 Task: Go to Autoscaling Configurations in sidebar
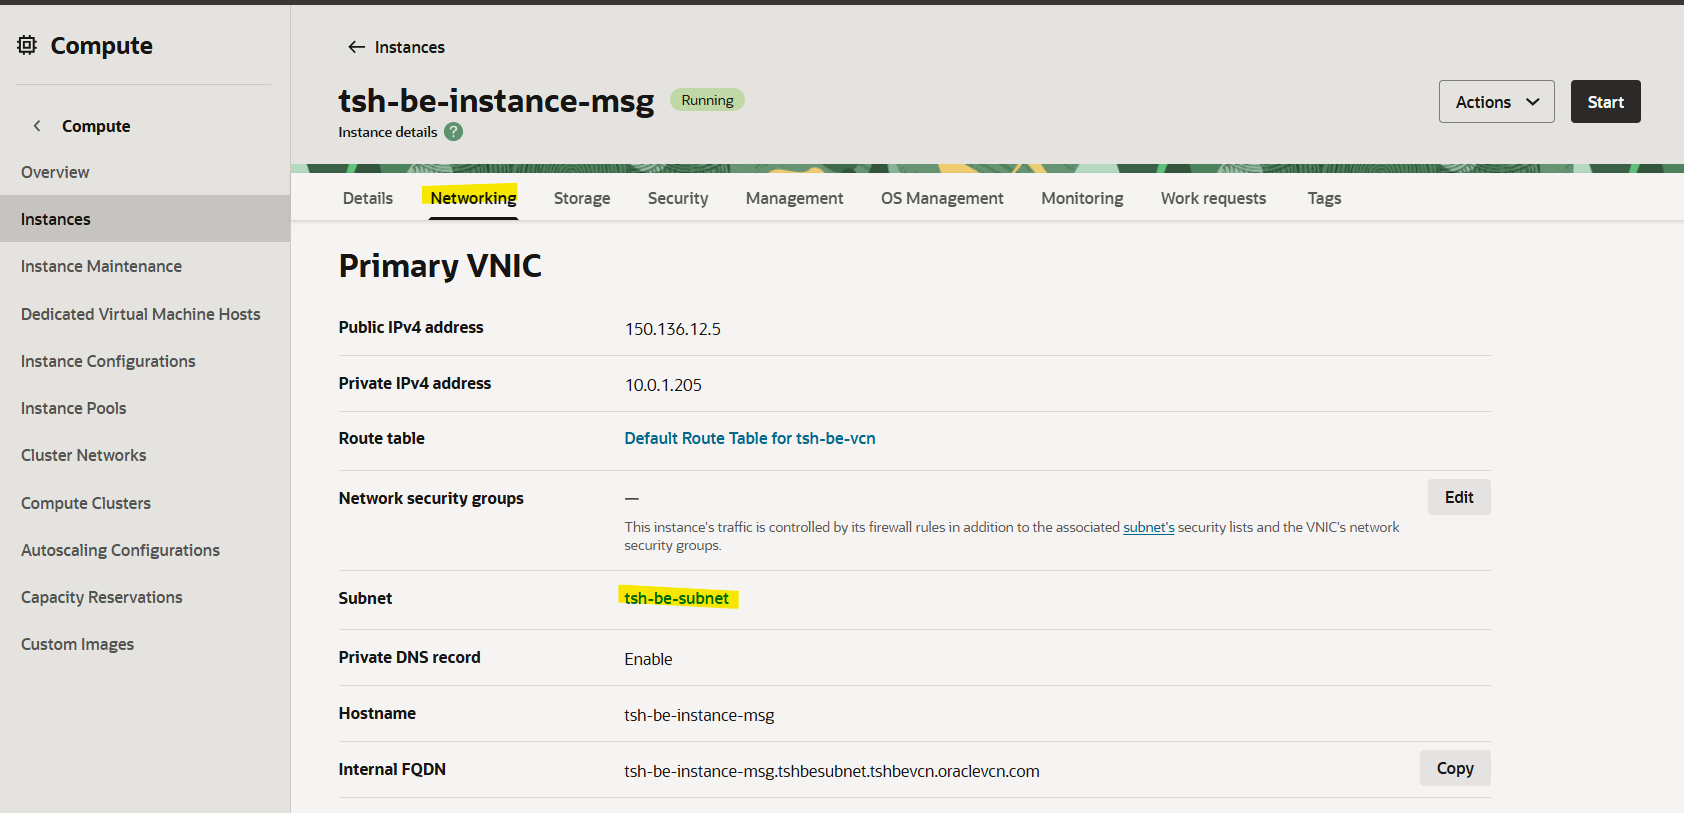[120, 550]
